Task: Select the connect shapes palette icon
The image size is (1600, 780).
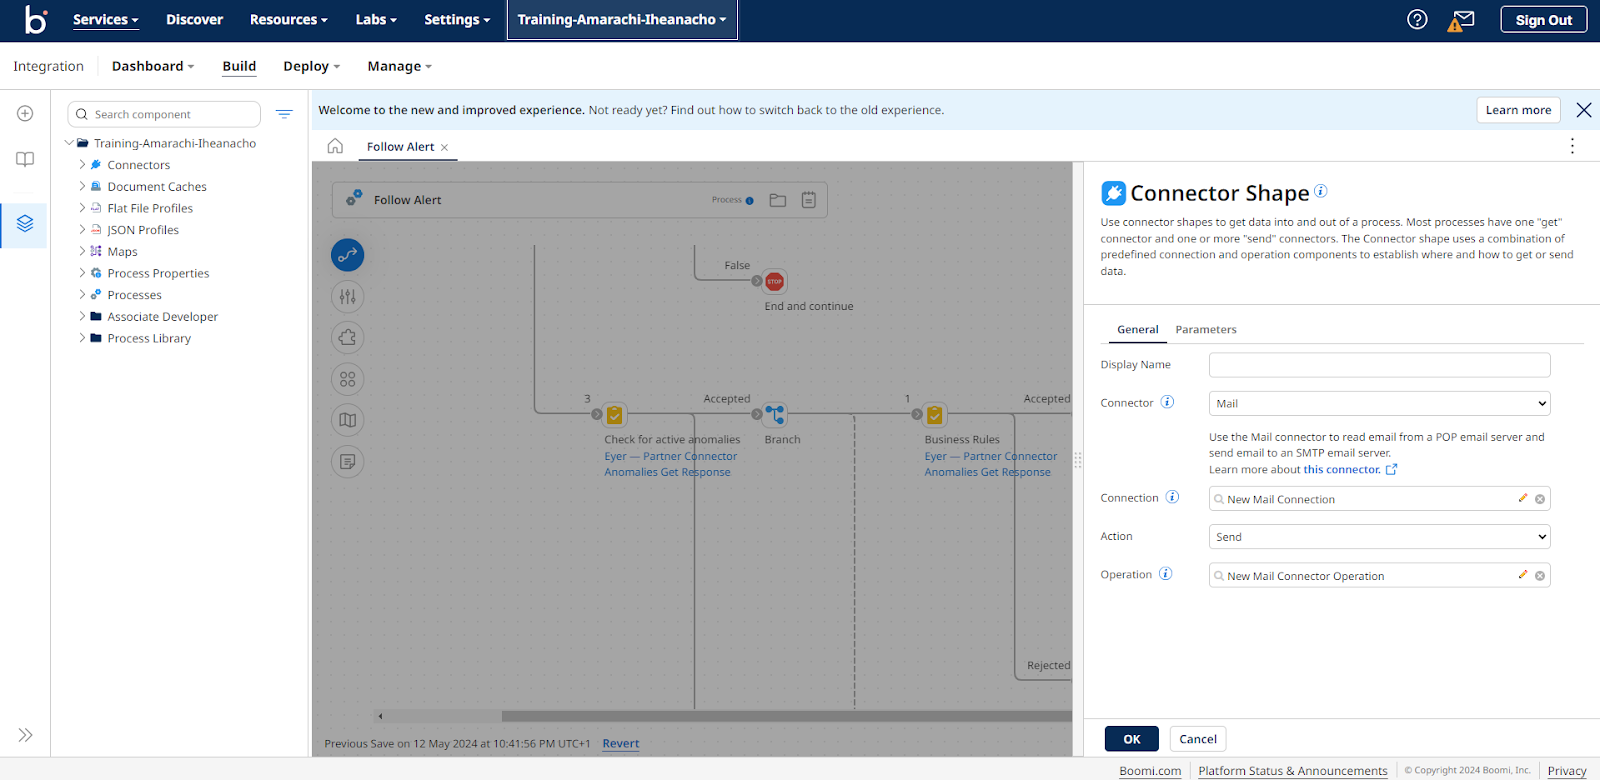Action: pyautogui.click(x=347, y=255)
